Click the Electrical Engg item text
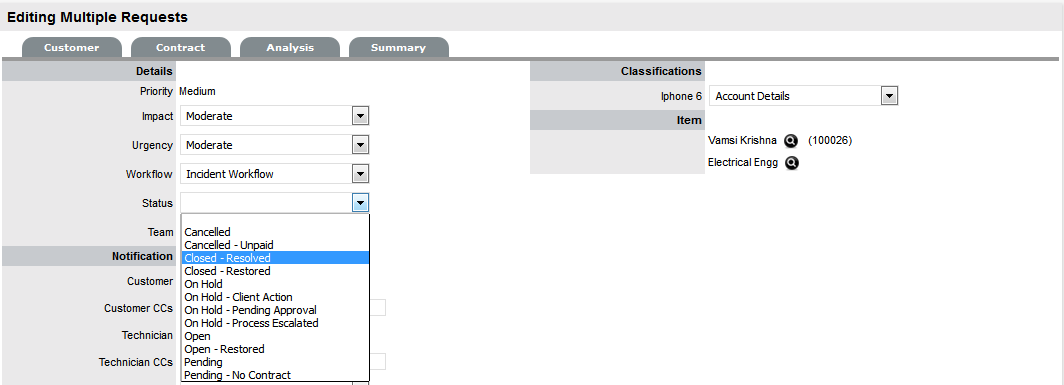 (x=743, y=162)
